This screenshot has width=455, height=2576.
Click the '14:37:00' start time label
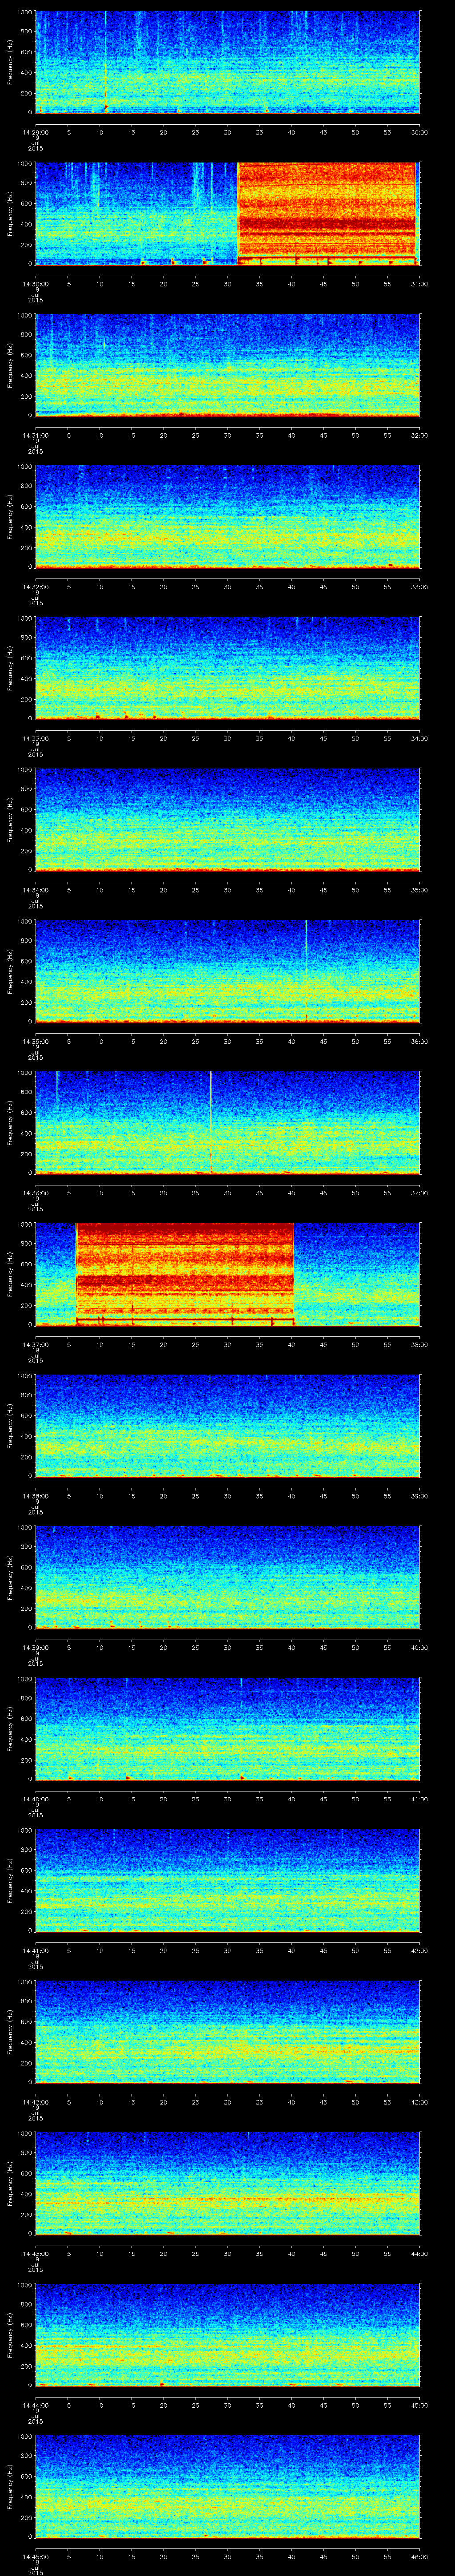(35, 1344)
